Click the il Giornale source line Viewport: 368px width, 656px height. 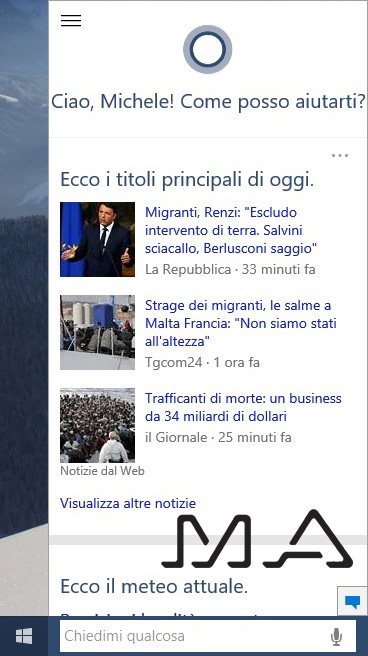pos(218,438)
